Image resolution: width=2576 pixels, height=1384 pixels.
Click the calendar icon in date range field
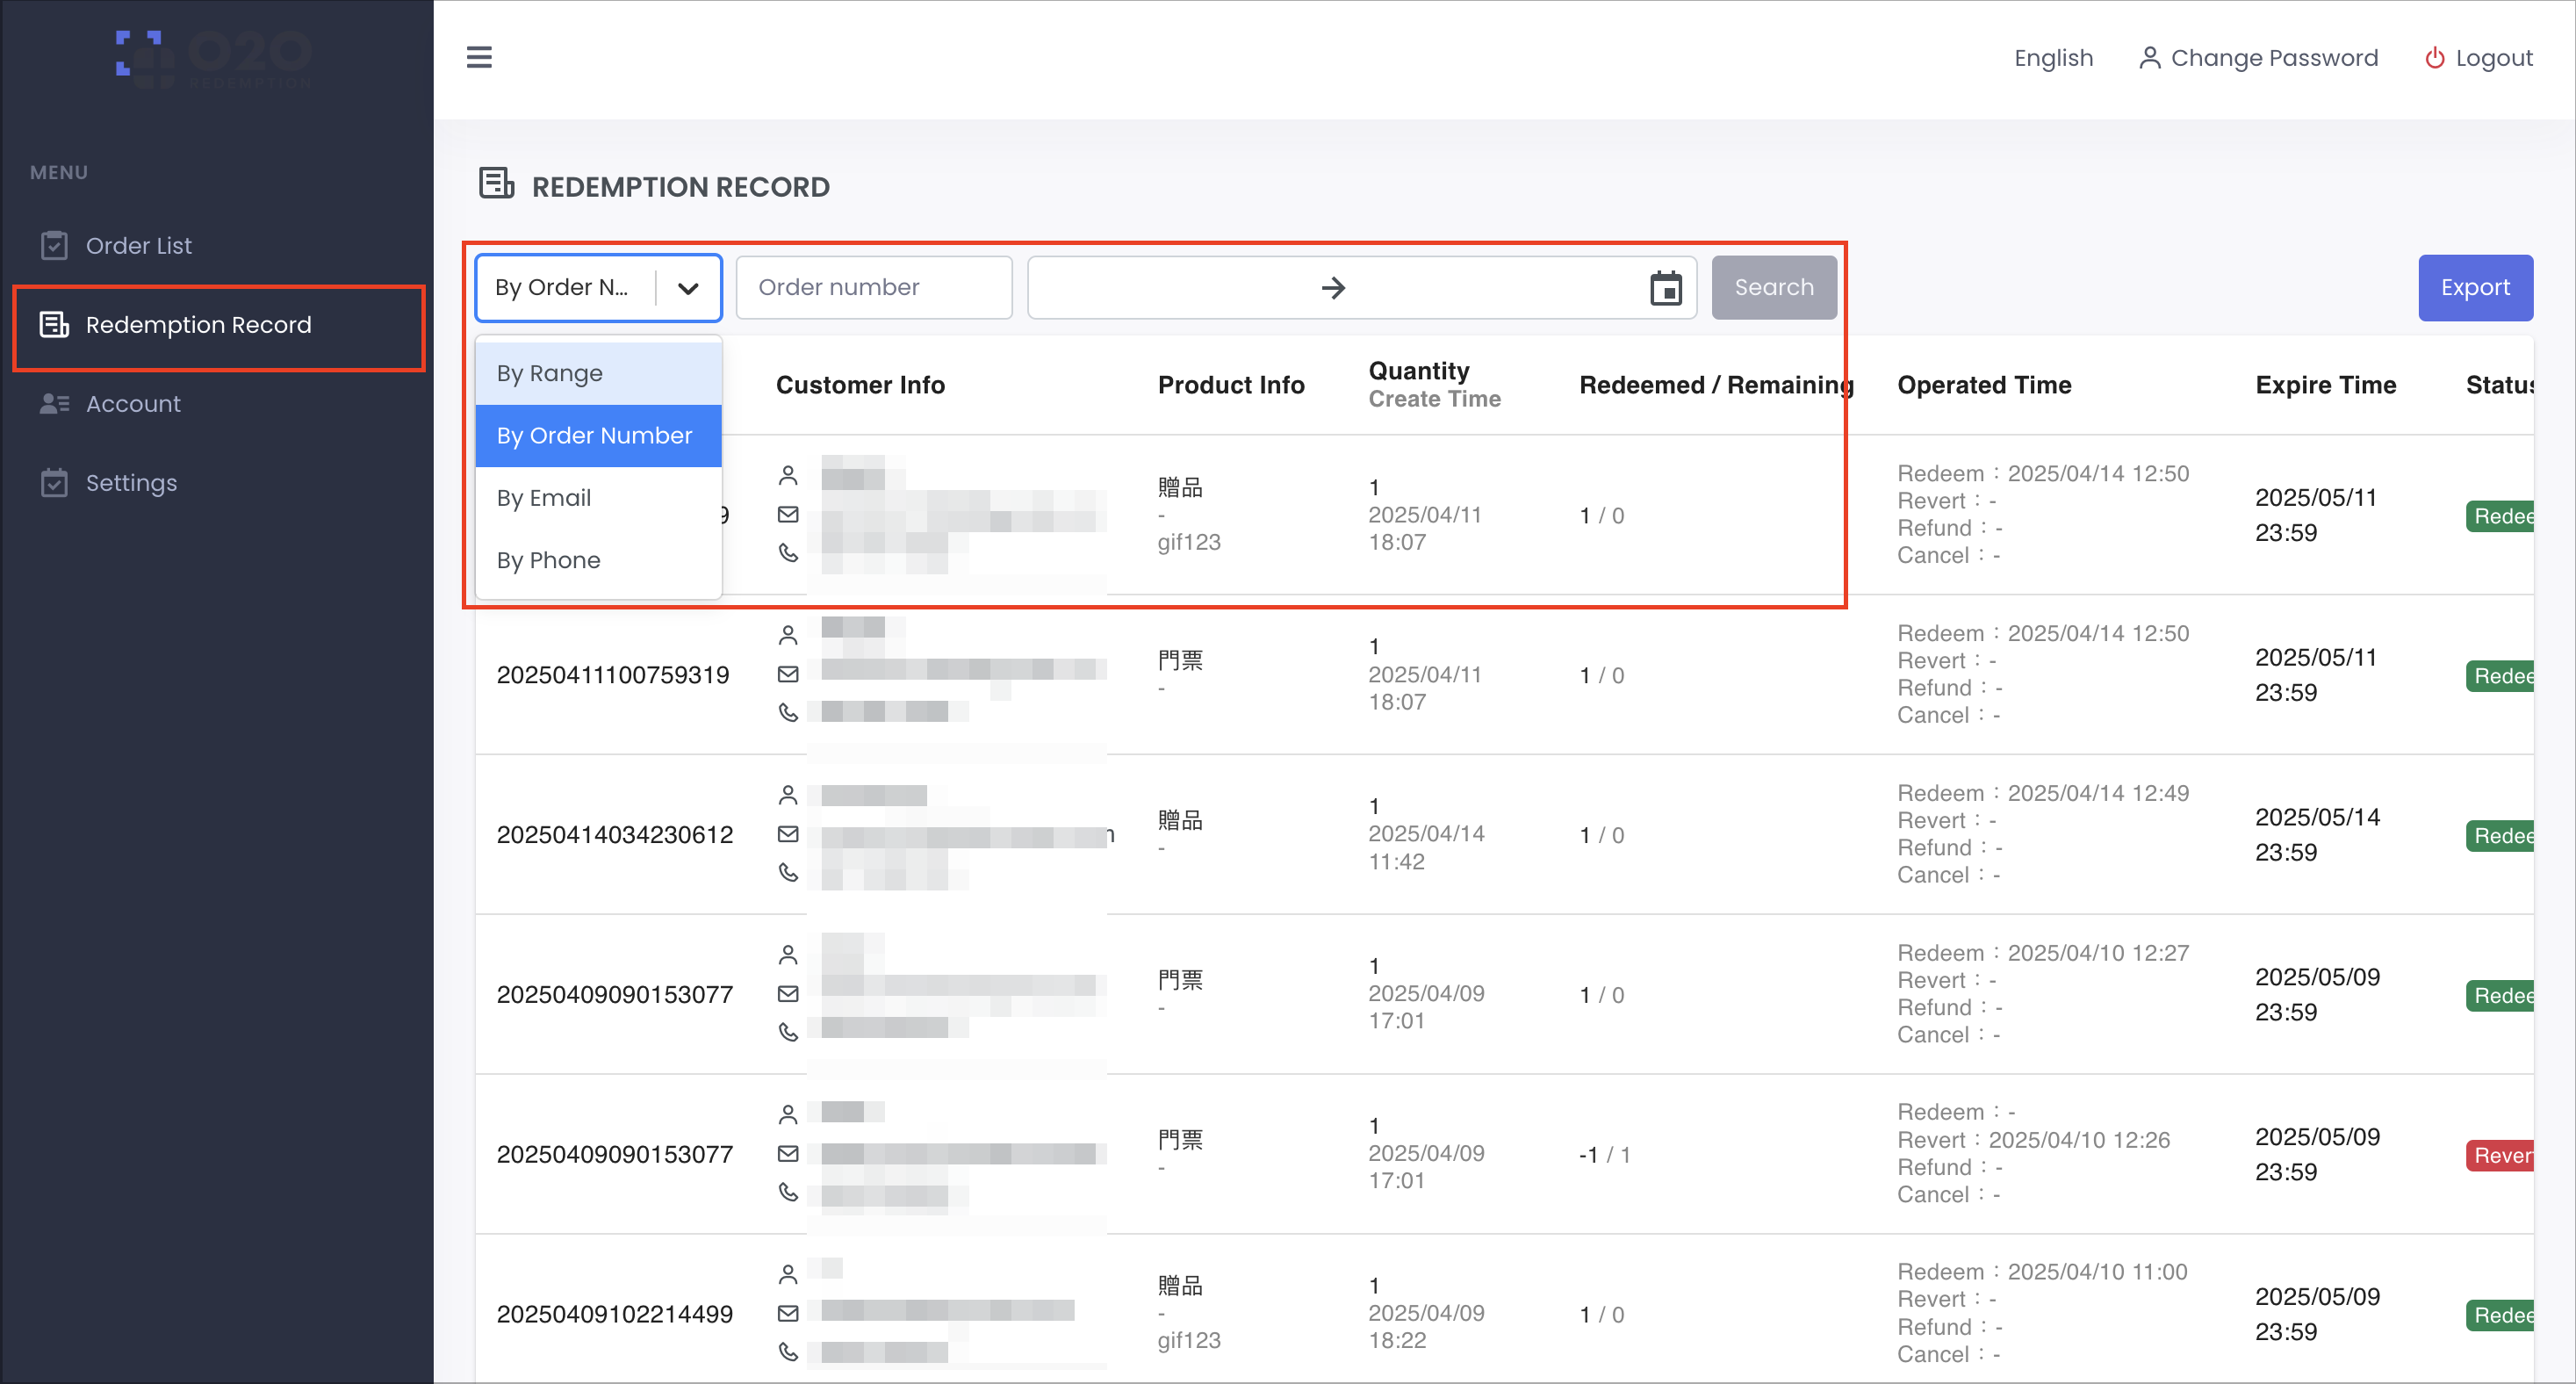tap(1665, 288)
